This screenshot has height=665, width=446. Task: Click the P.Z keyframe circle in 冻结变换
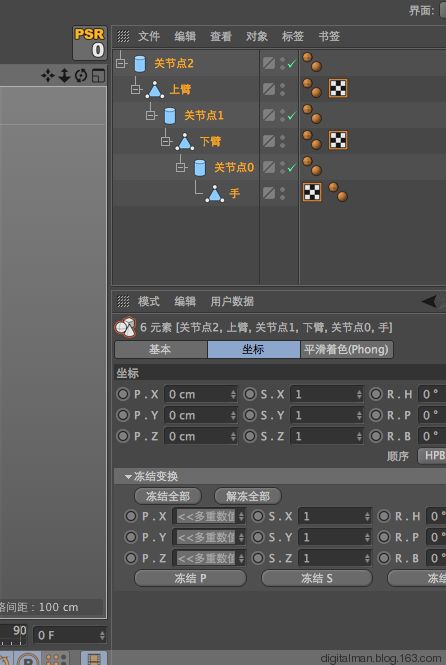click(131, 558)
